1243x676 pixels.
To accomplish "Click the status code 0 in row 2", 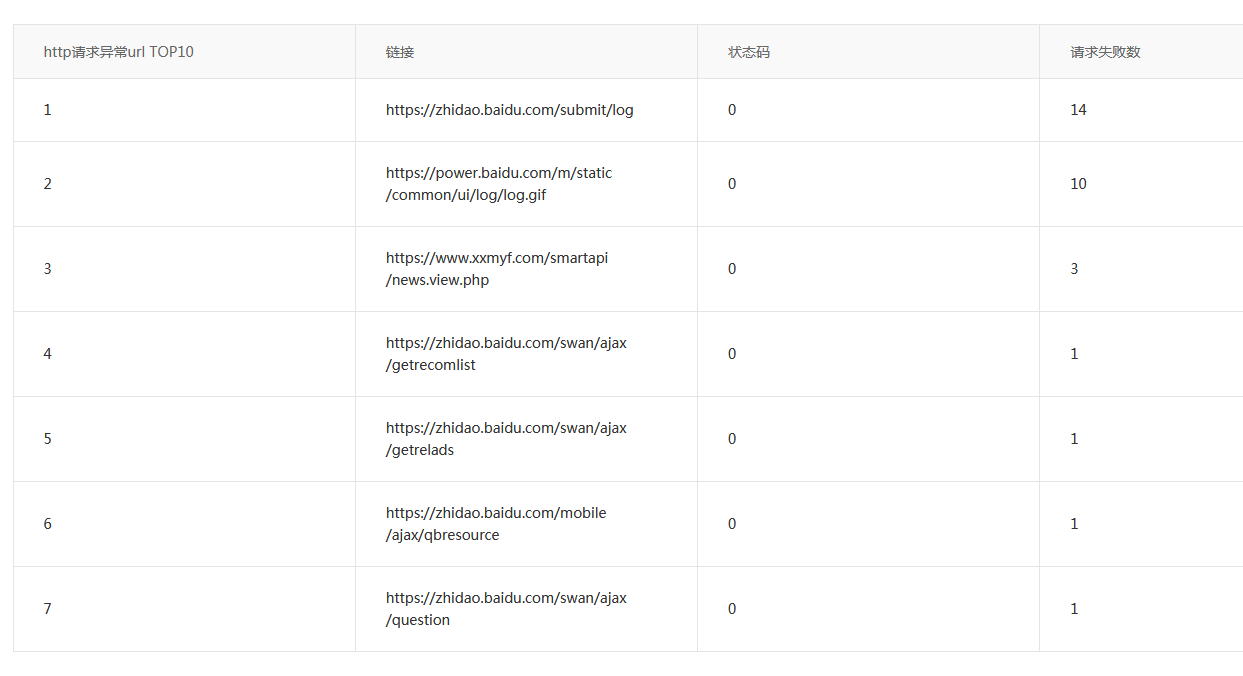I will coord(732,184).
